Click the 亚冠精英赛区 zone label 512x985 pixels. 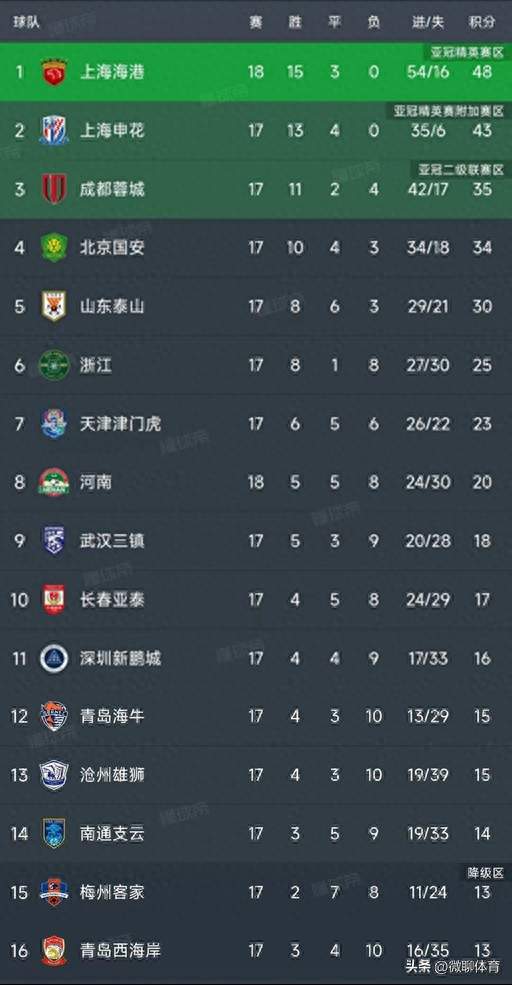coord(468,53)
